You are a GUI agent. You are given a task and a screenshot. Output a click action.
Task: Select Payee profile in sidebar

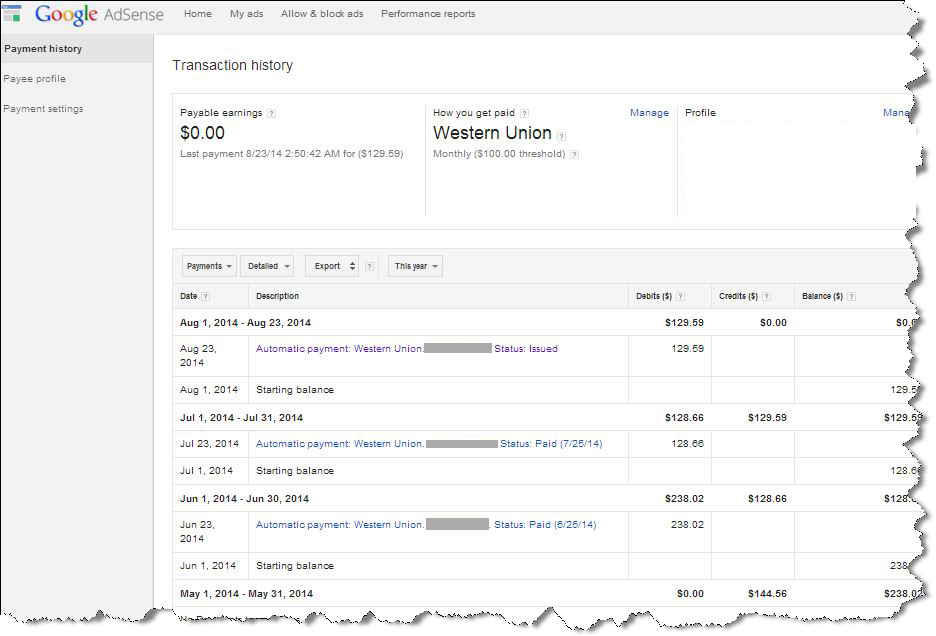coord(35,79)
